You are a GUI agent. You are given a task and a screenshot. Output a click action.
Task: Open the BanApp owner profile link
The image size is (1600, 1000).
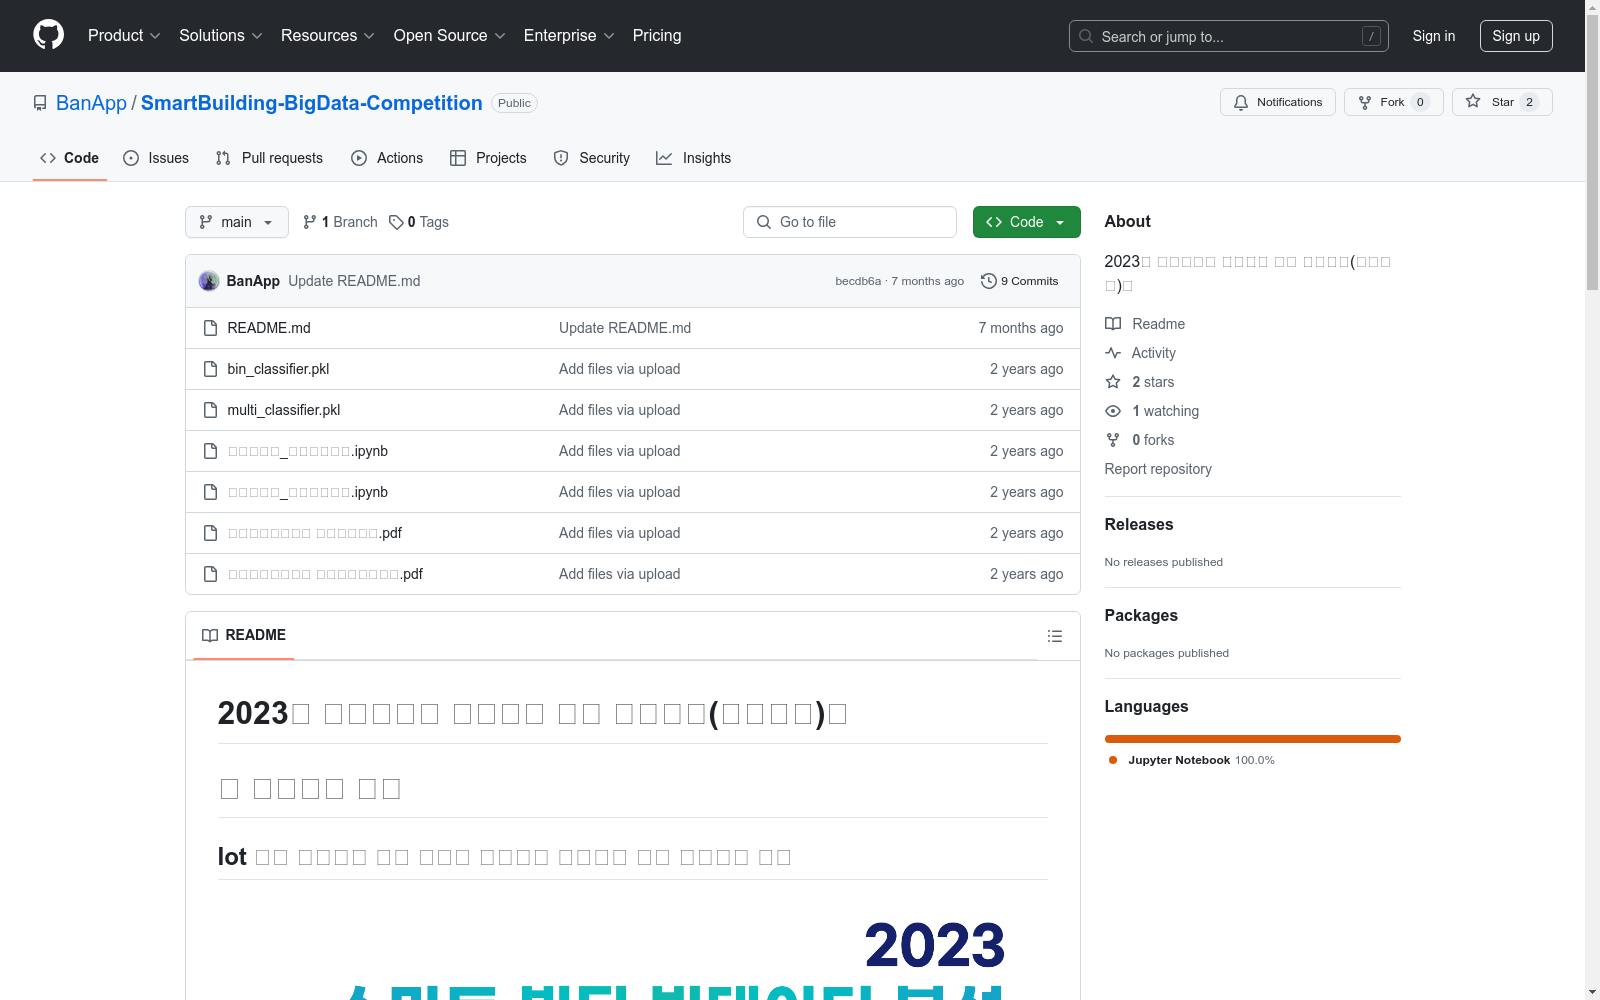click(x=91, y=103)
